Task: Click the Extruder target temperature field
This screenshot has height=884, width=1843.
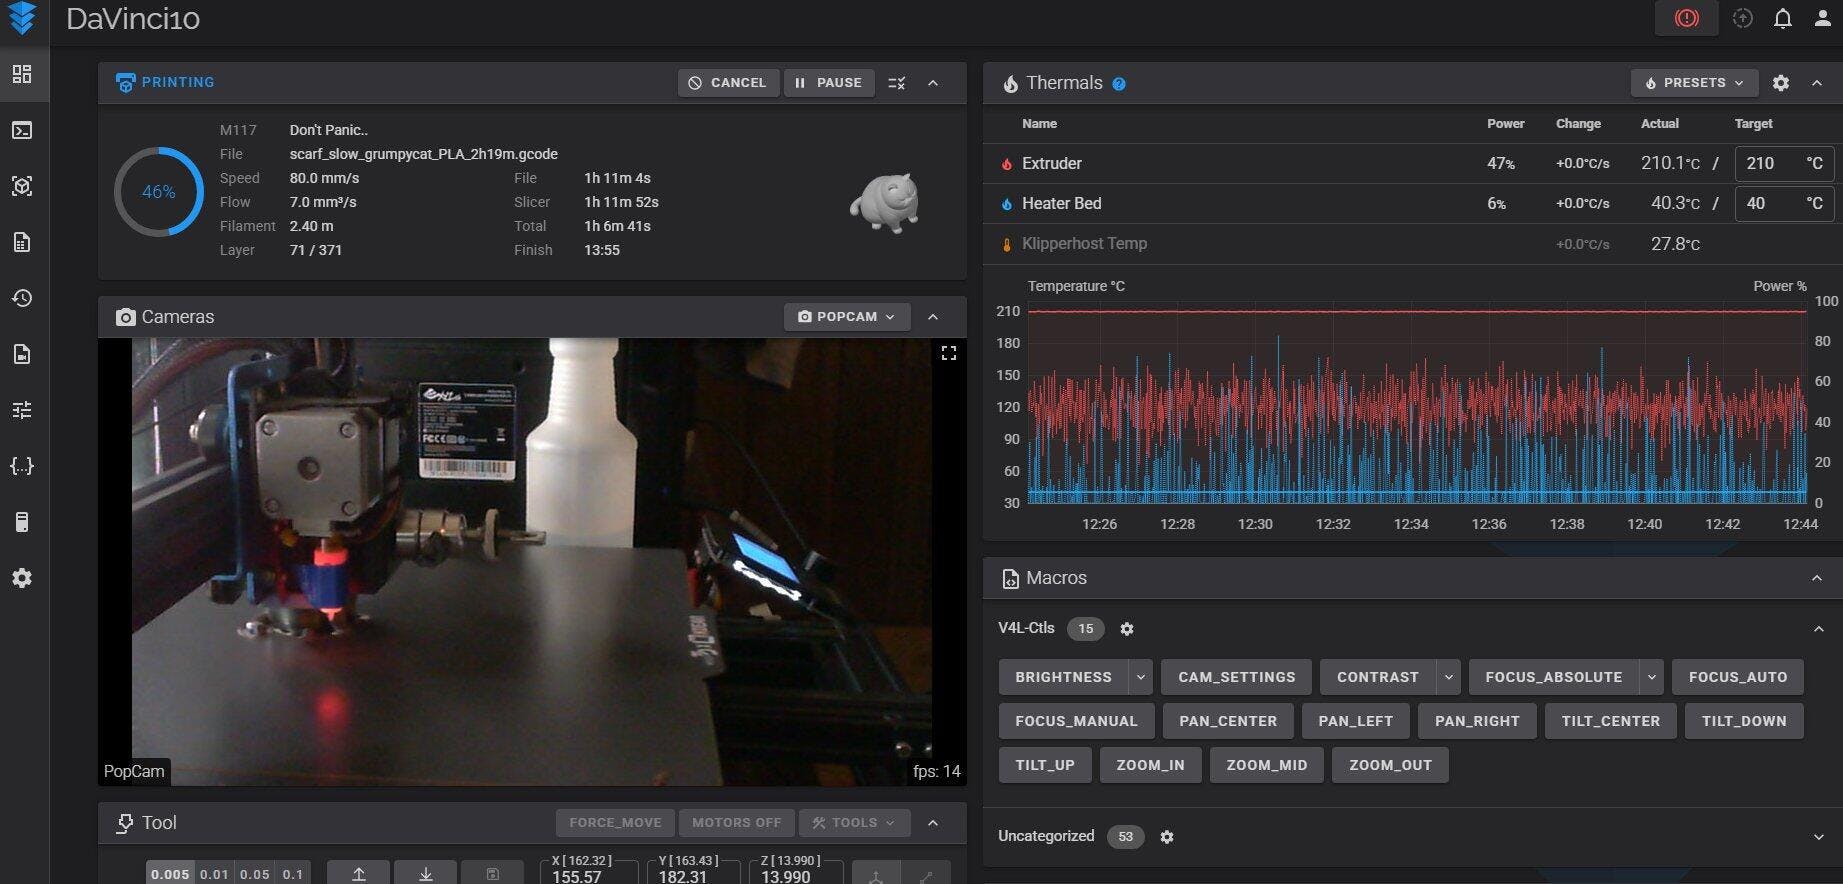Action: pyautogui.click(x=1768, y=163)
